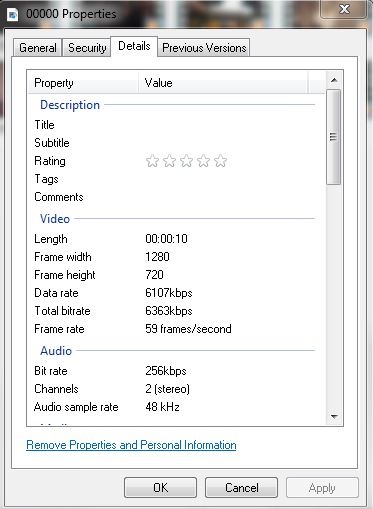Click the scrollbar up arrow
The image size is (373, 509).
point(334,80)
